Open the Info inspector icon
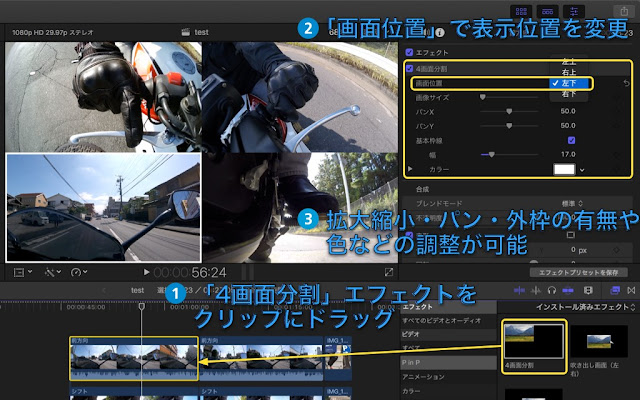This screenshot has width=640, height=400. click(x=440, y=32)
